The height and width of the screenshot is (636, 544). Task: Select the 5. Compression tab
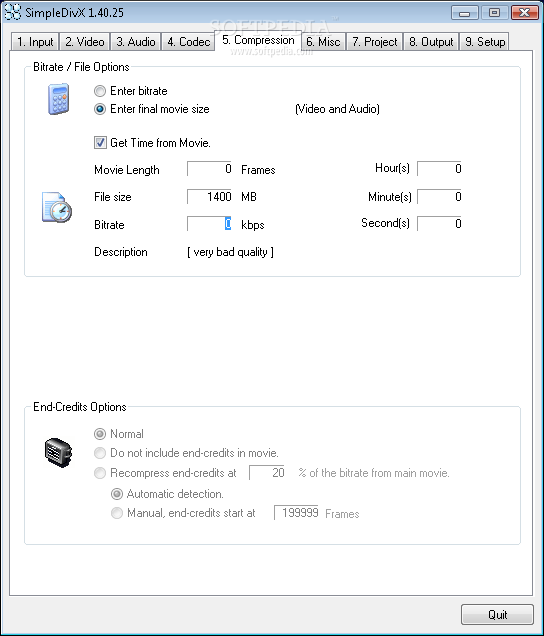click(x=258, y=40)
